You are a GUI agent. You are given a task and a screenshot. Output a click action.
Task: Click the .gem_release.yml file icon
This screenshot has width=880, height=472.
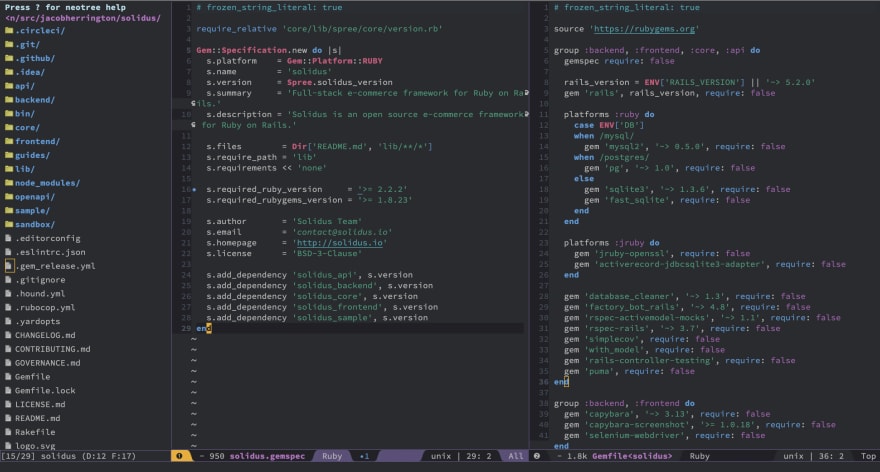(x=8, y=265)
